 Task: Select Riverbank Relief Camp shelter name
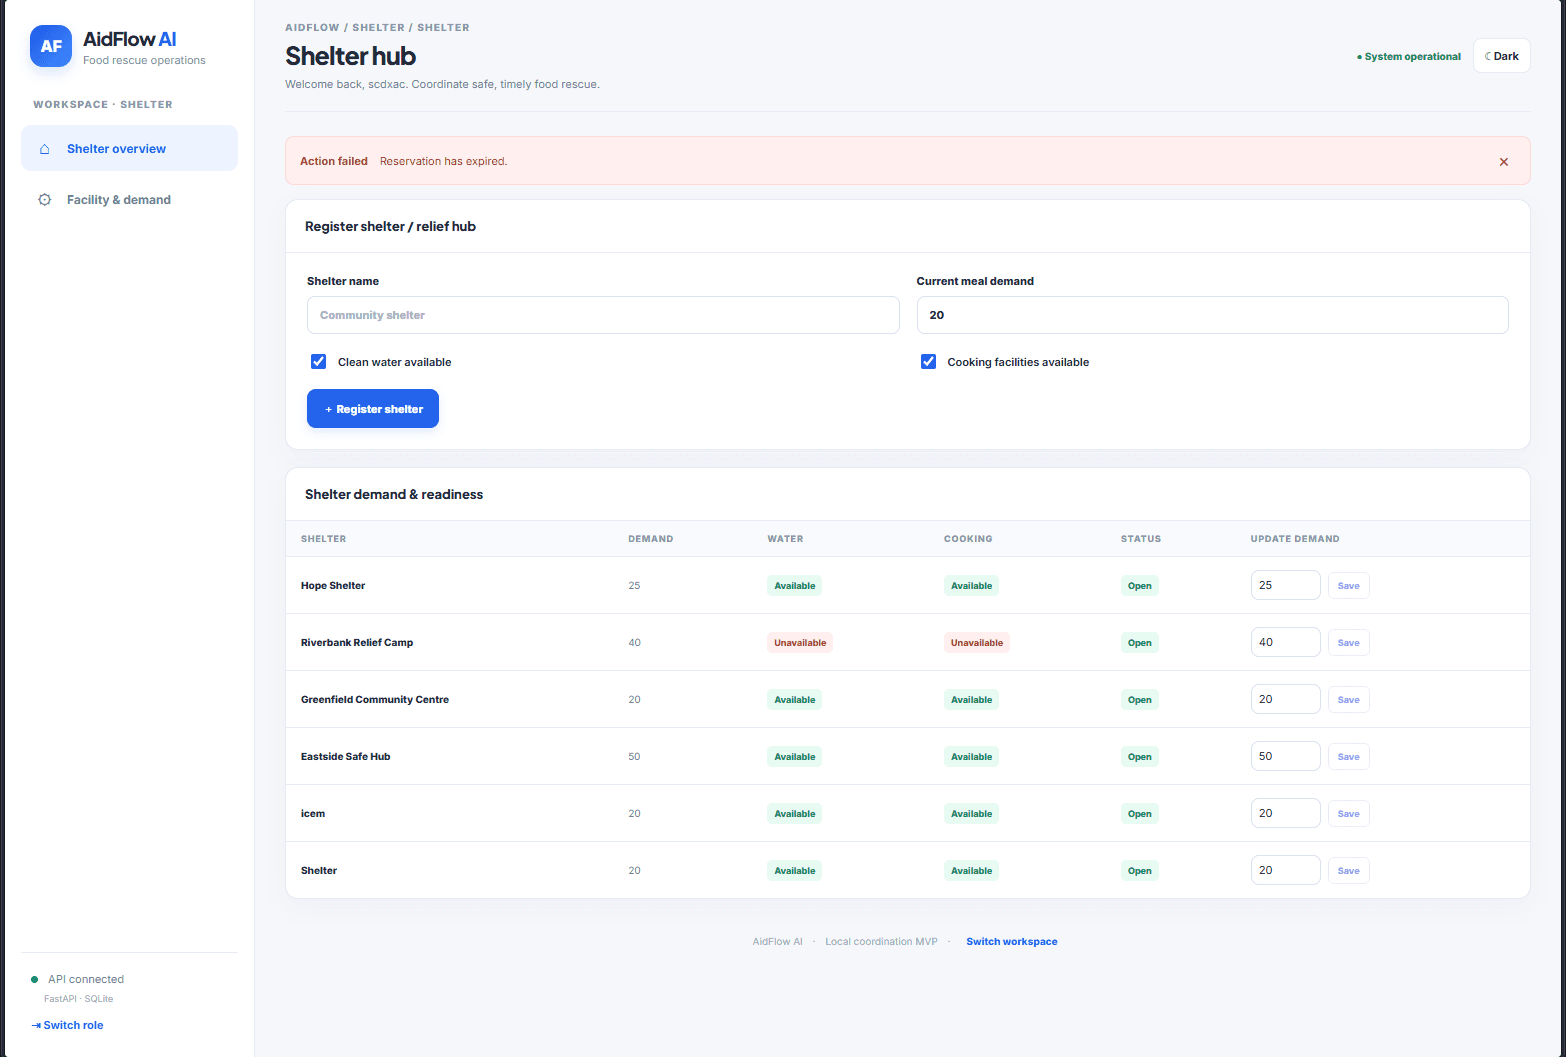click(357, 643)
